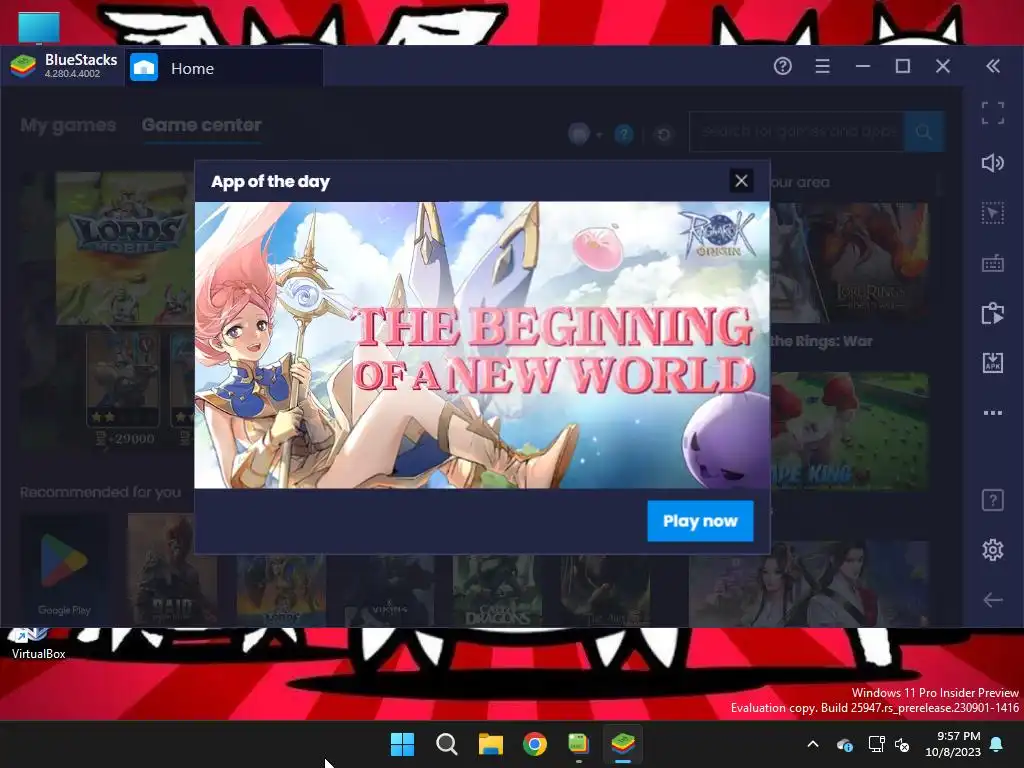1024x768 pixels.
Task: Open the Vikings game tile
Action: (x=390, y=590)
